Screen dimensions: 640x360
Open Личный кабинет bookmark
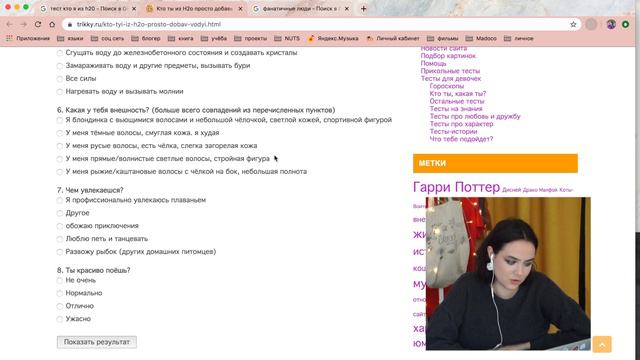393,38
